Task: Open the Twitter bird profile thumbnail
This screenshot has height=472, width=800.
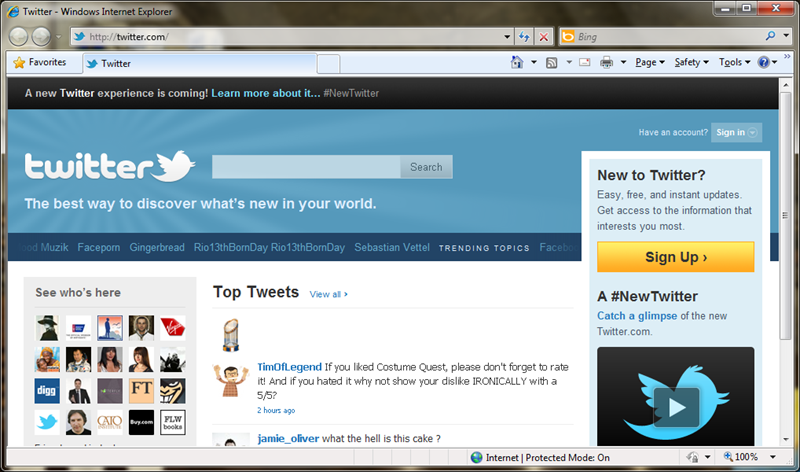Action: (47, 423)
